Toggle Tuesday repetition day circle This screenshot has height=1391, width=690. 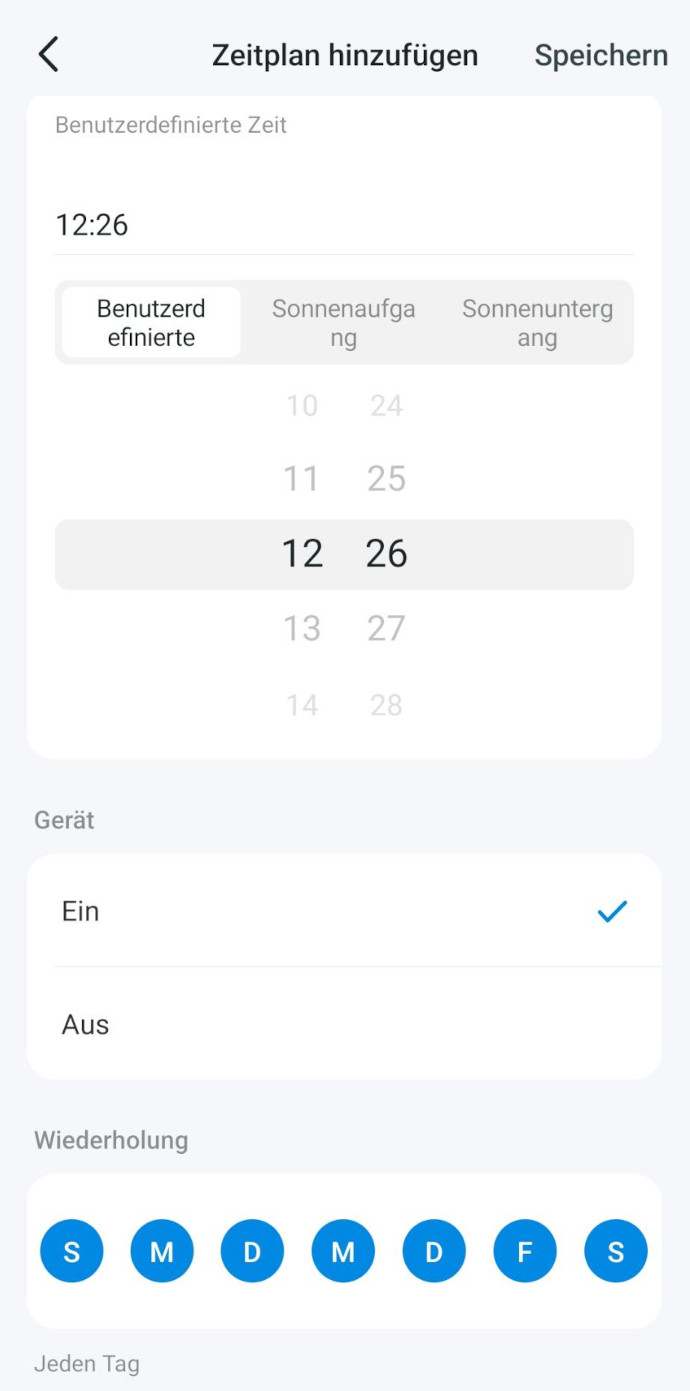pyautogui.click(x=252, y=1251)
